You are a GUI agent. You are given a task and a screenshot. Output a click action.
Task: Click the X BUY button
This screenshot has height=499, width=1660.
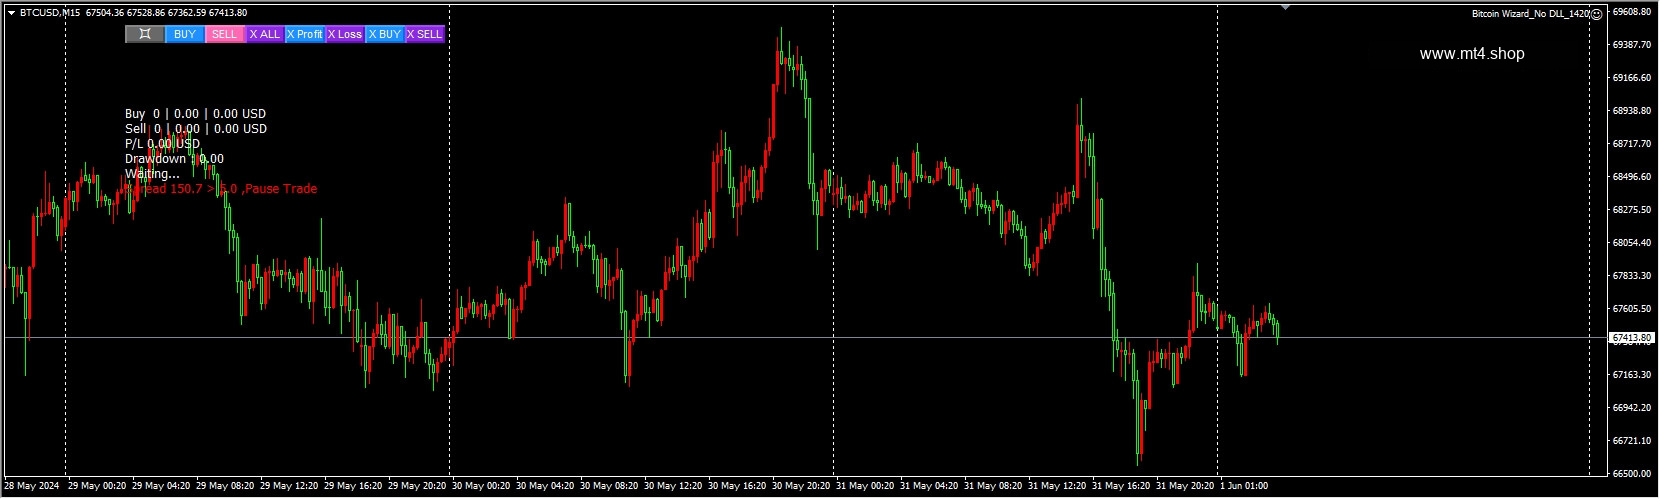385,34
